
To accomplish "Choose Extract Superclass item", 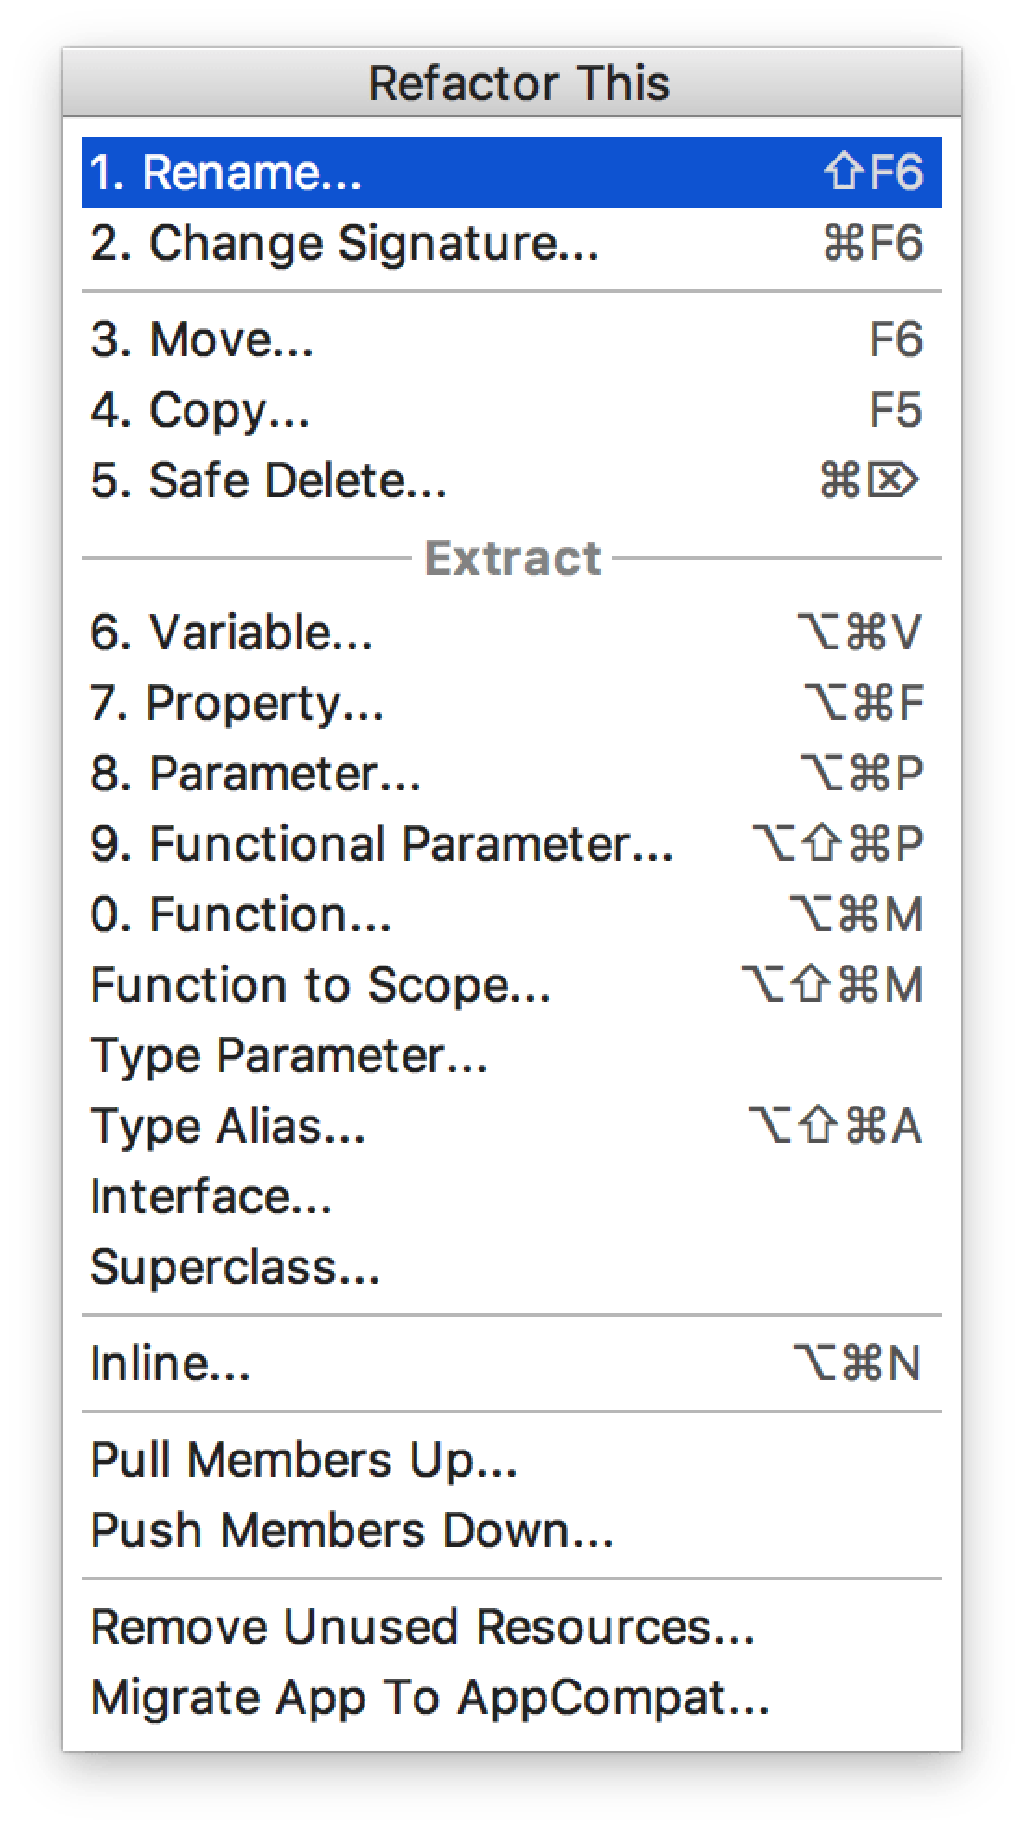I will pos(235,1268).
